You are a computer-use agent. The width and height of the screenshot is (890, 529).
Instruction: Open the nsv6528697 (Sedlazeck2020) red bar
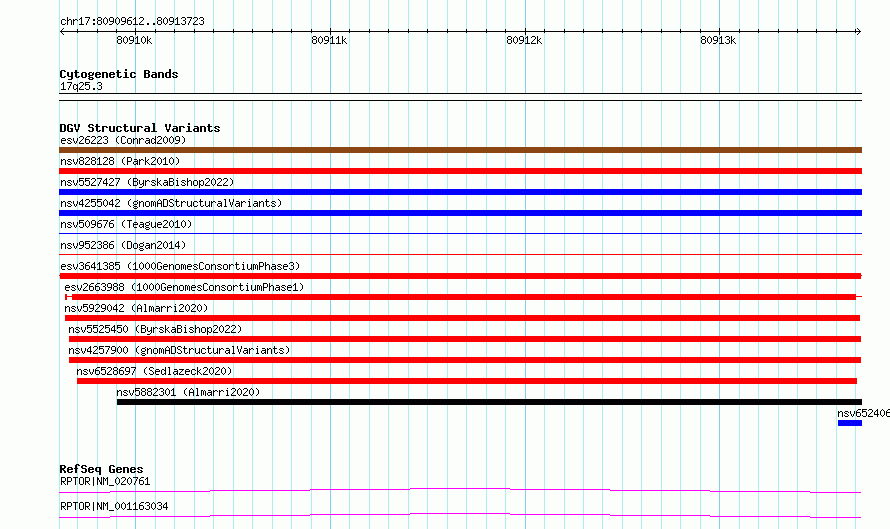tap(467, 381)
